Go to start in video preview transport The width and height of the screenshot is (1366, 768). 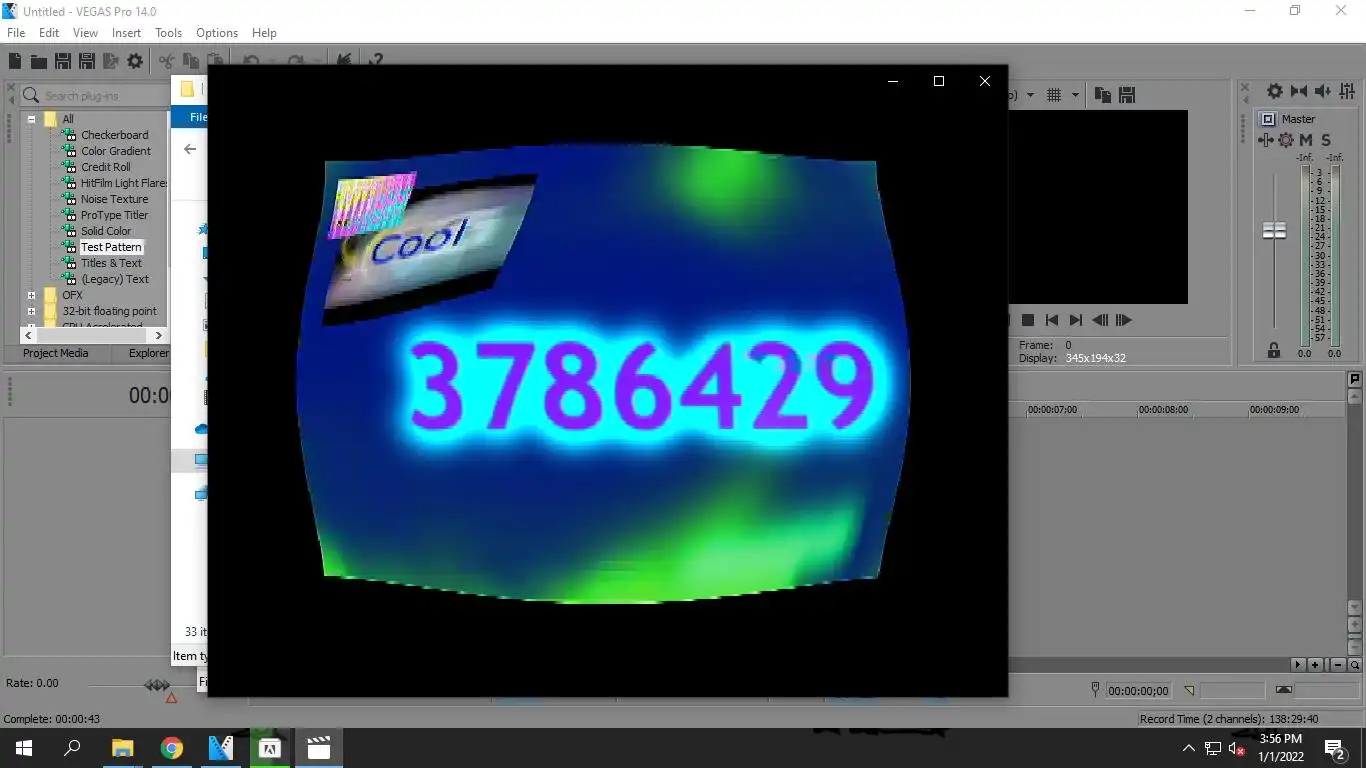(1052, 320)
